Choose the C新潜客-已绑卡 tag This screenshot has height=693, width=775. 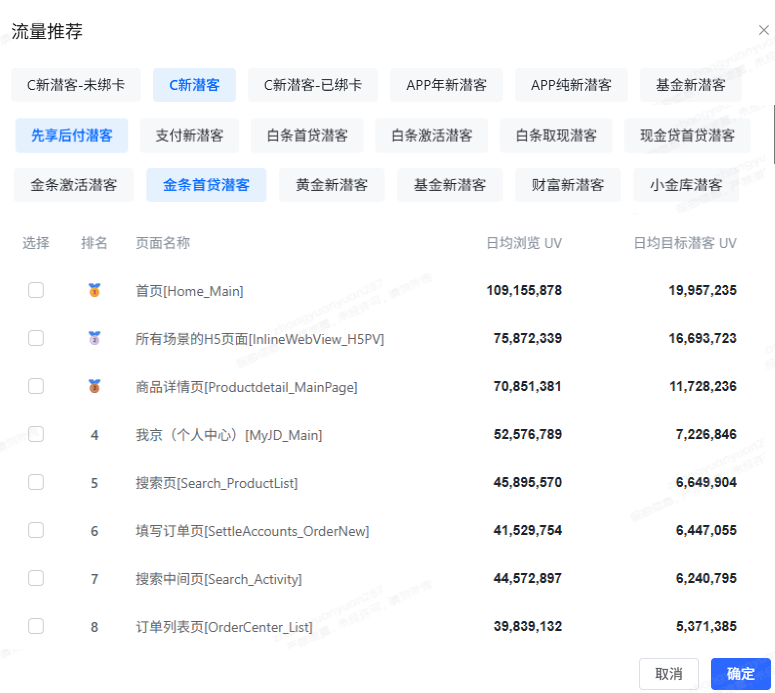pyautogui.click(x=313, y=85)
